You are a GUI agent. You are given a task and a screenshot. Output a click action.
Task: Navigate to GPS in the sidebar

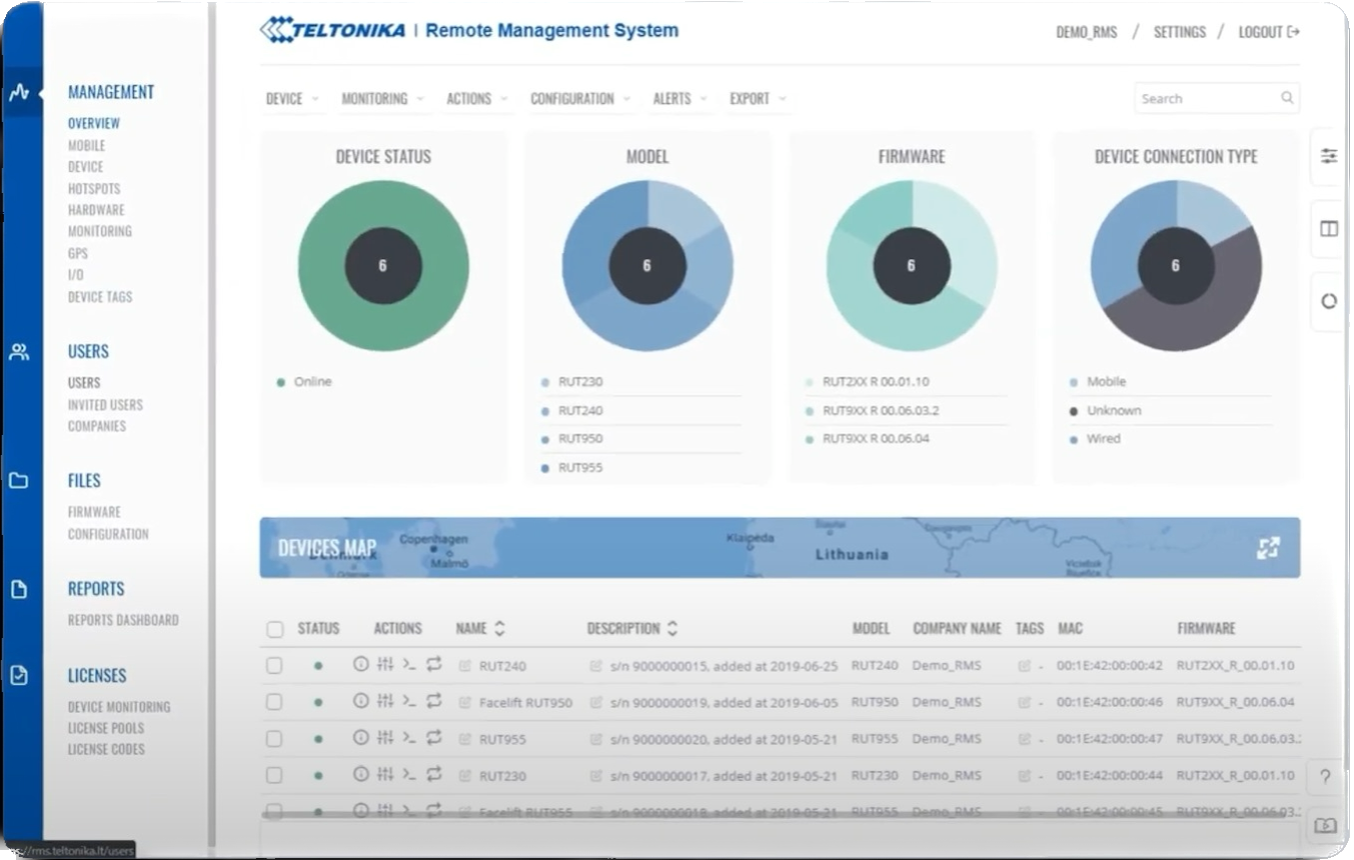[78, 254]
